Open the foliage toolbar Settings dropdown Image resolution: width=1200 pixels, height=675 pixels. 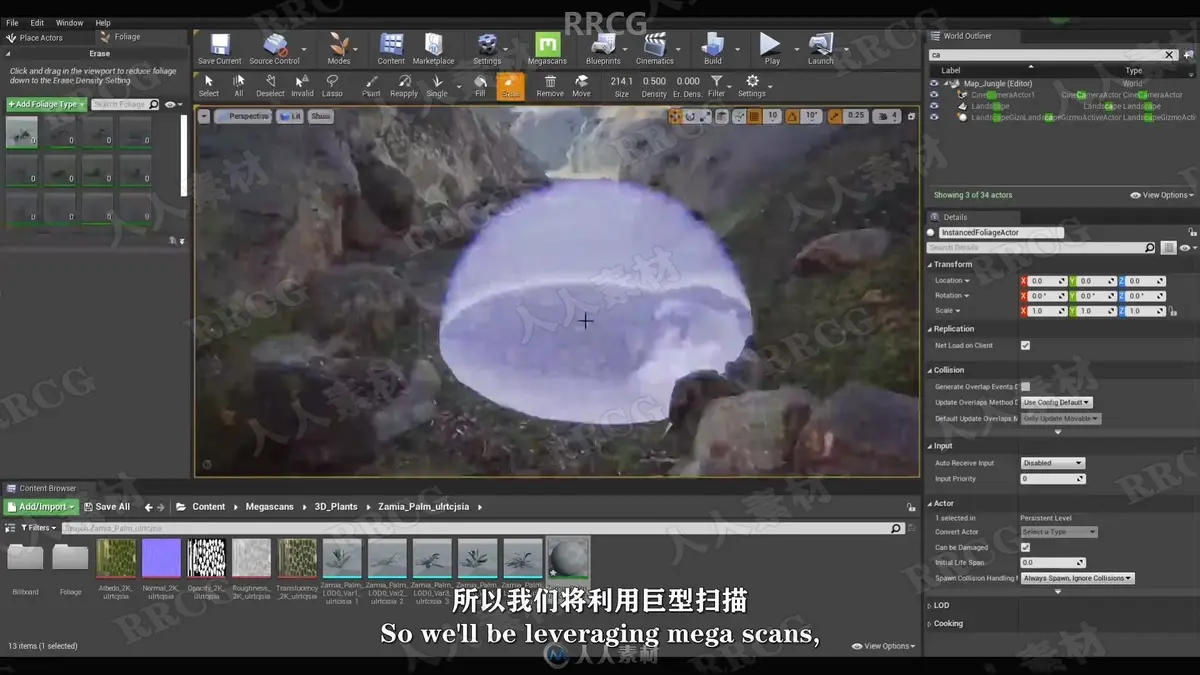[x=752, y=86]
